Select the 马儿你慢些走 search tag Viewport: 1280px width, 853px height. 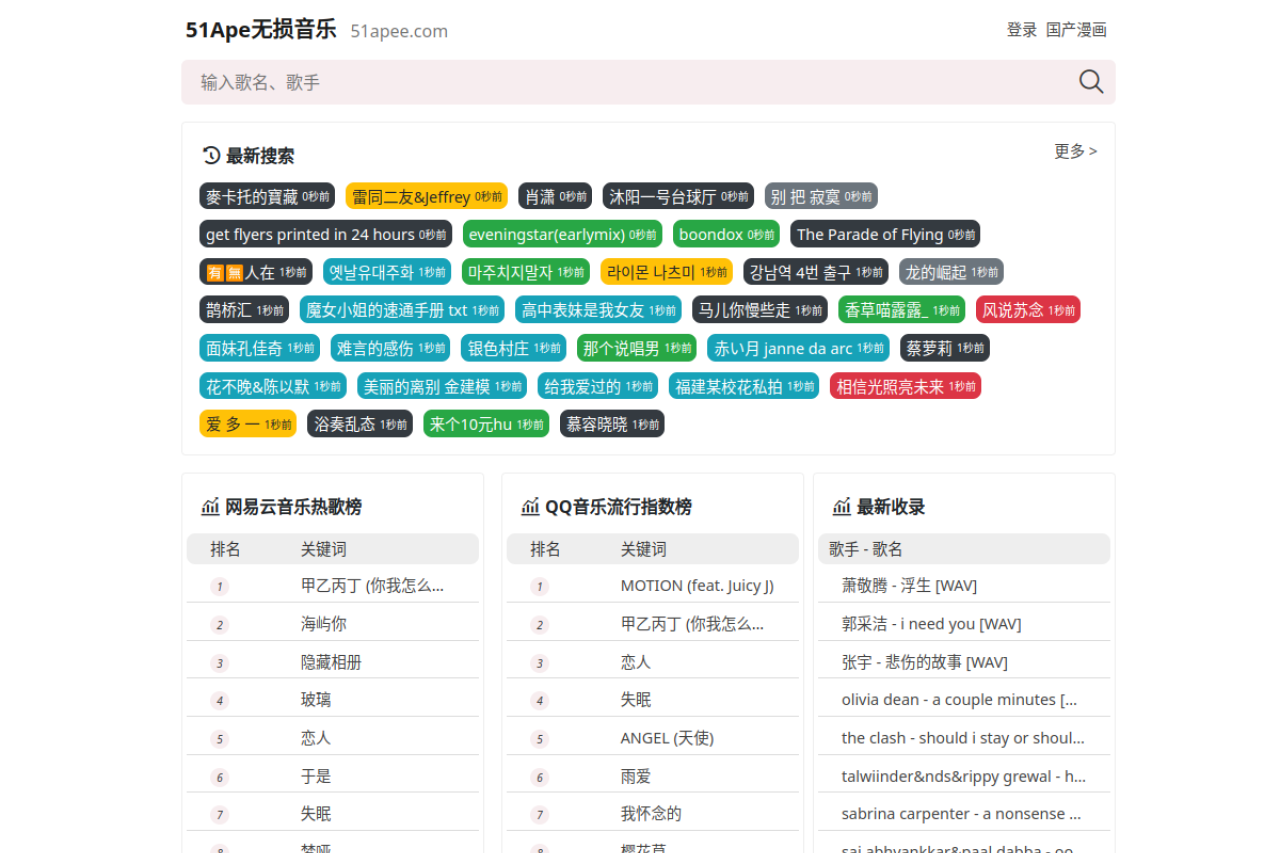[760, 310]
